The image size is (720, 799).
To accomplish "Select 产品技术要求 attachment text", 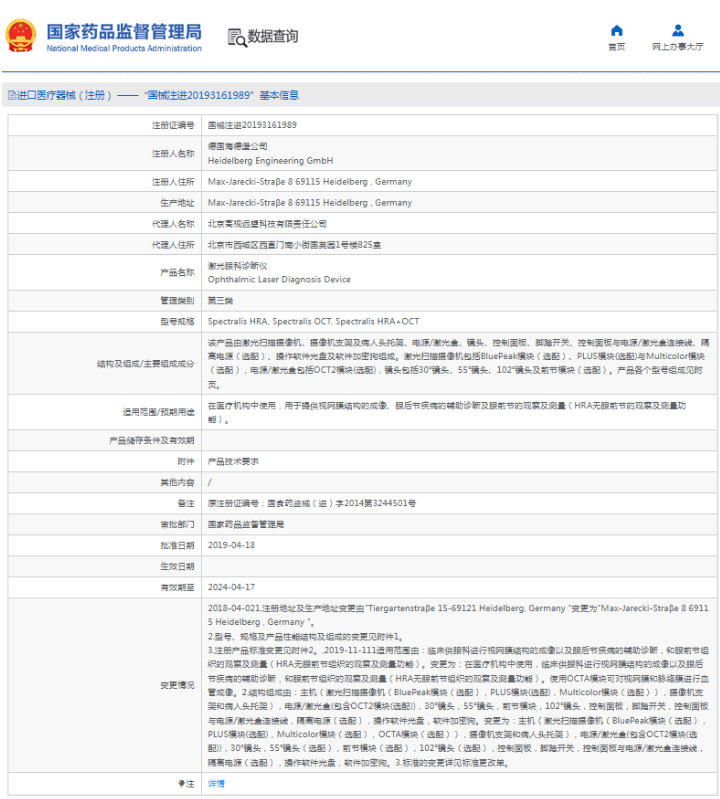I will click(233, 462).
